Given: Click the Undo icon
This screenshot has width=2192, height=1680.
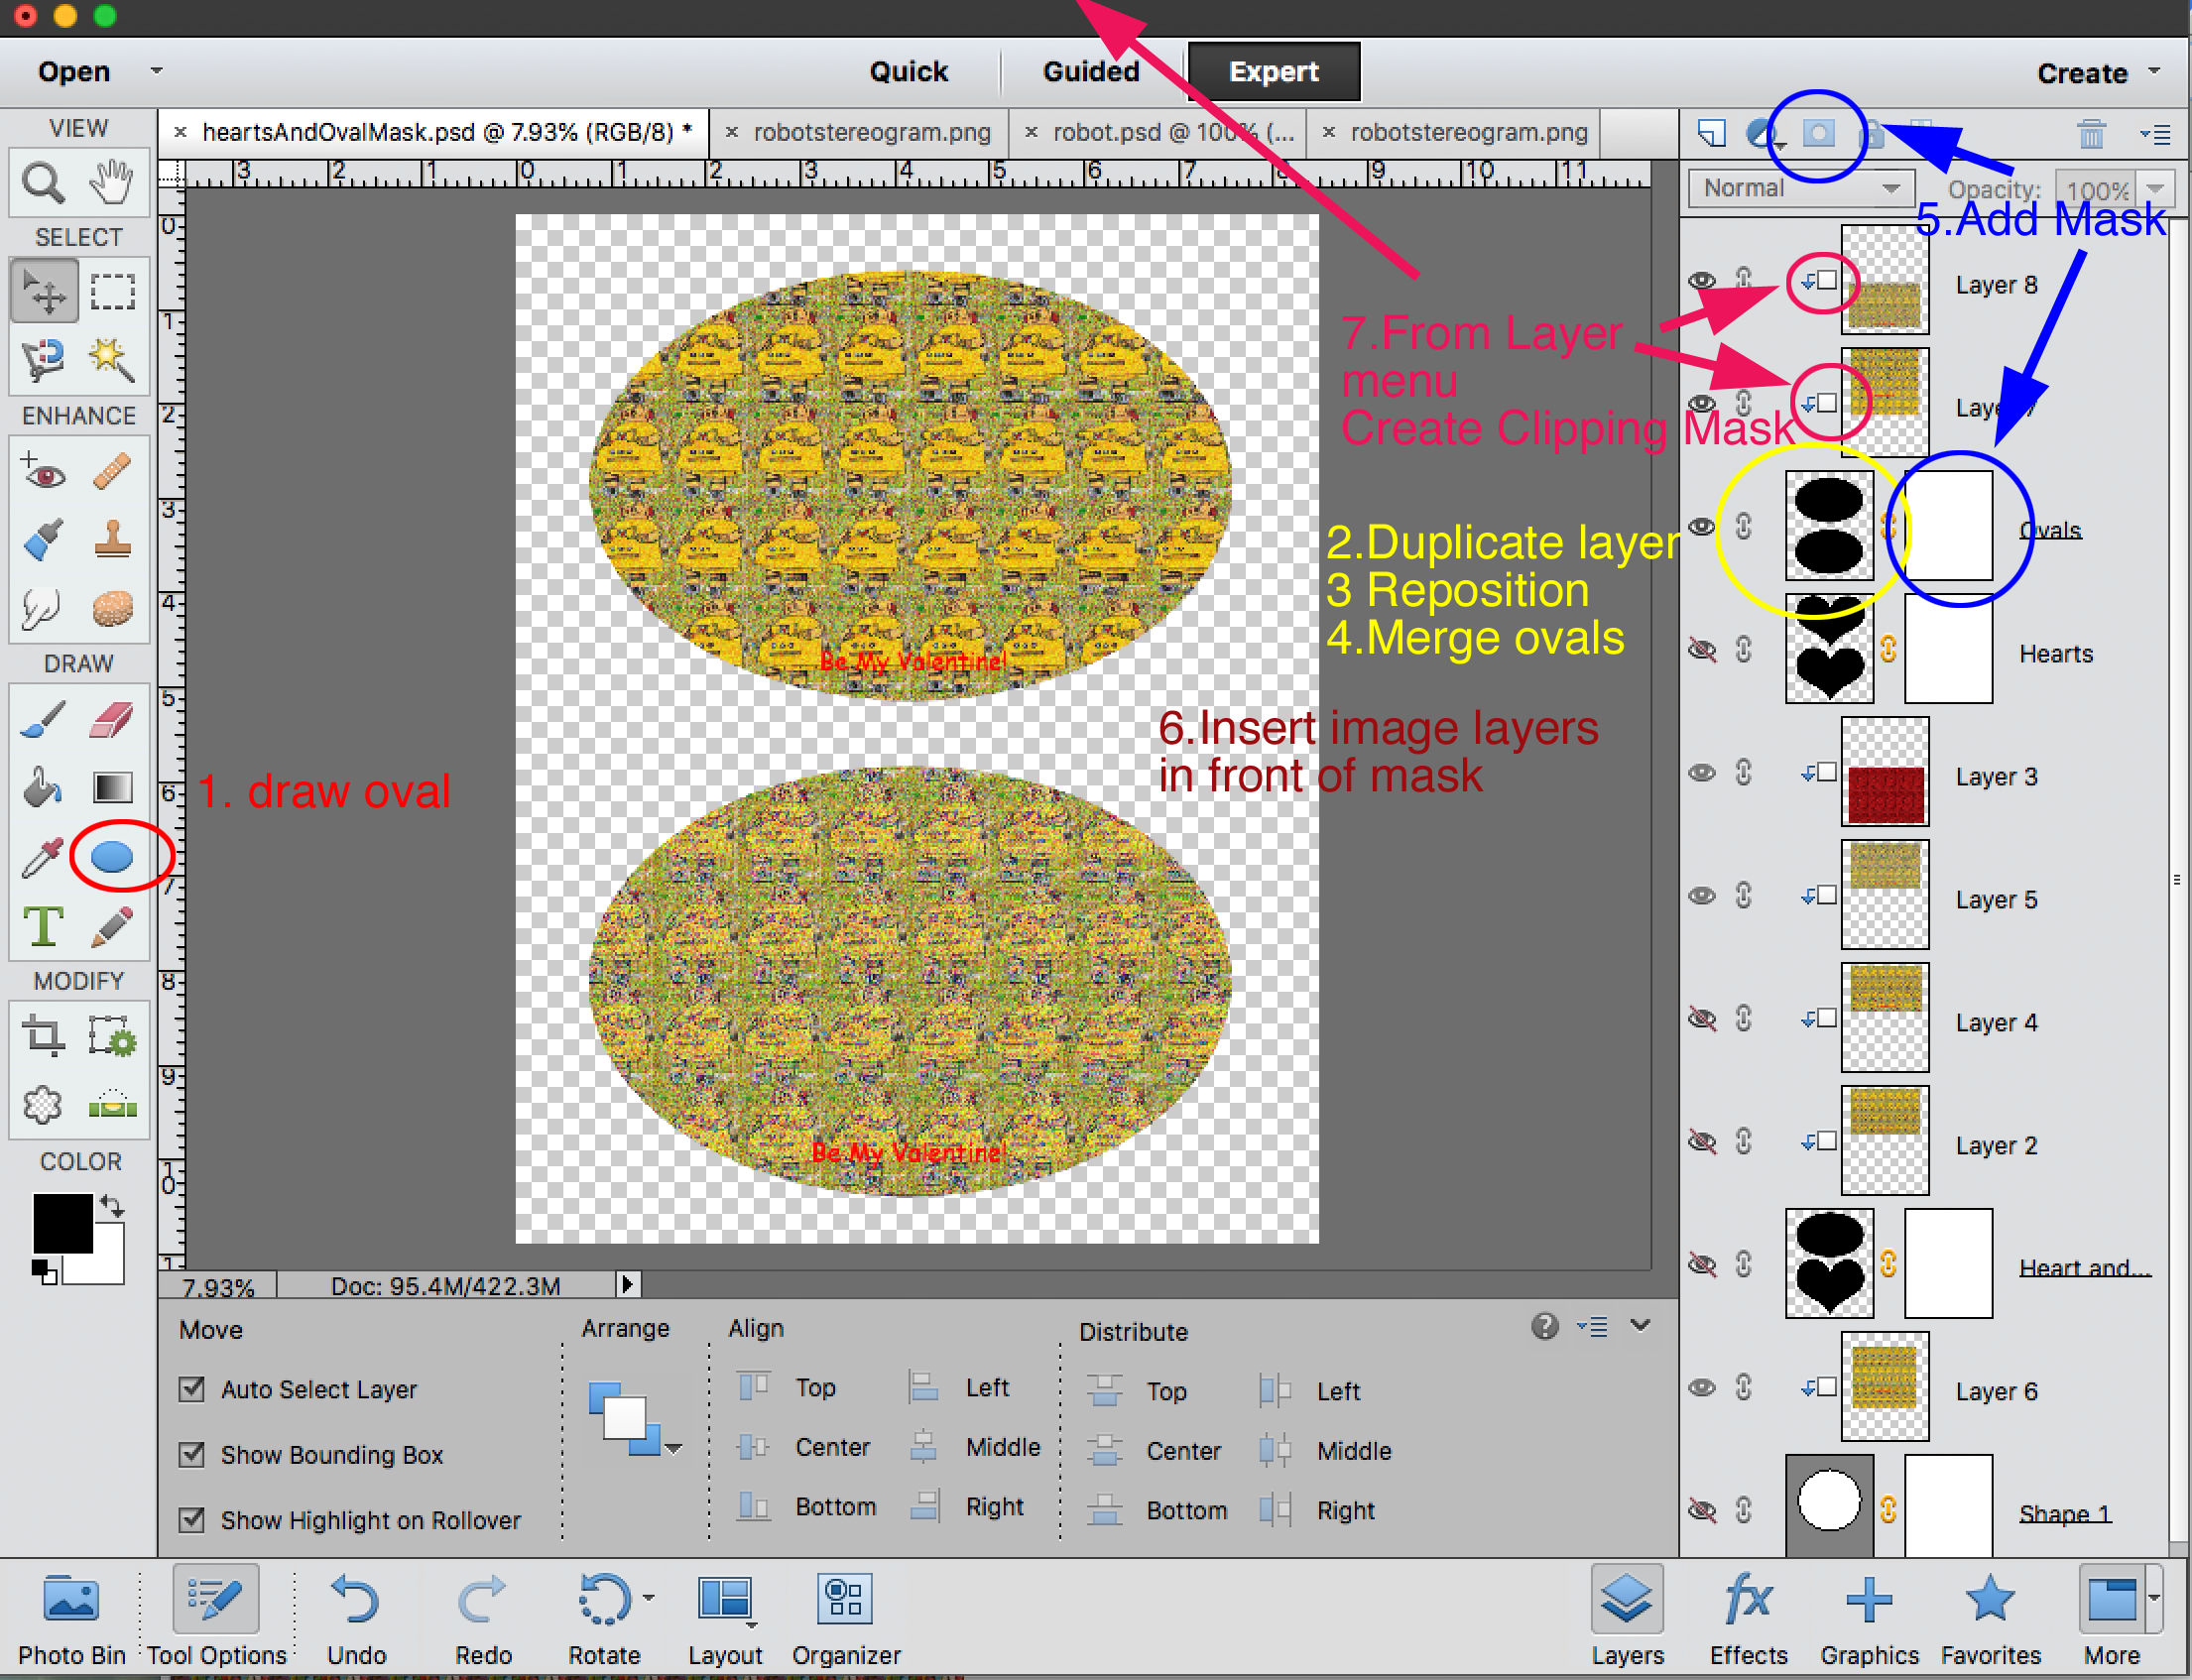Looking at the screenshot, I should pyautogui.click(x=355, y=1600).
